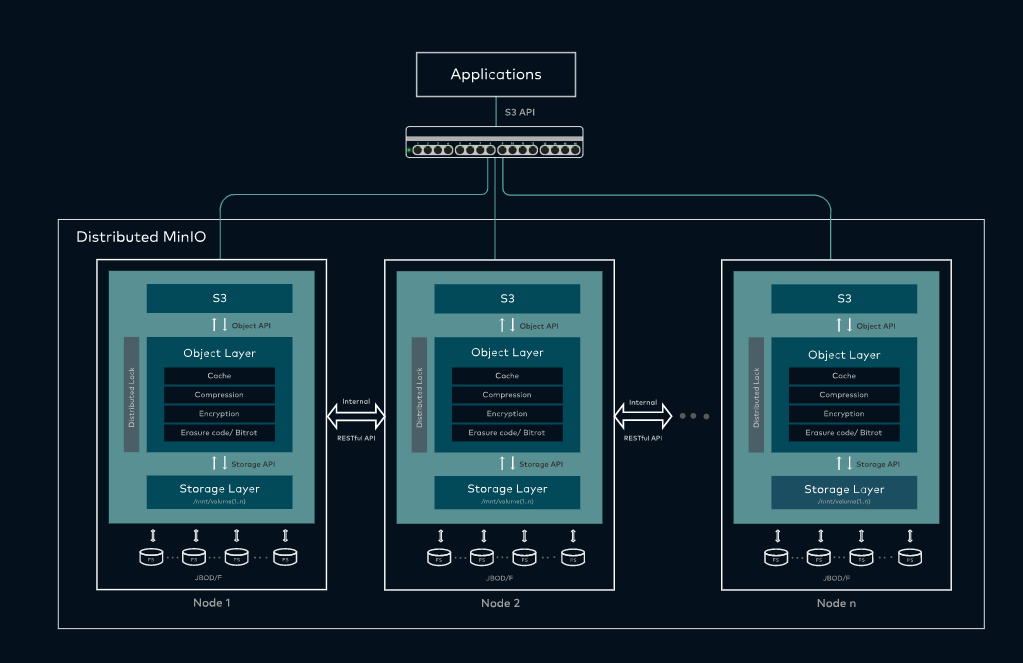Select the S3 box in Node 1

(x=219, y=298)
